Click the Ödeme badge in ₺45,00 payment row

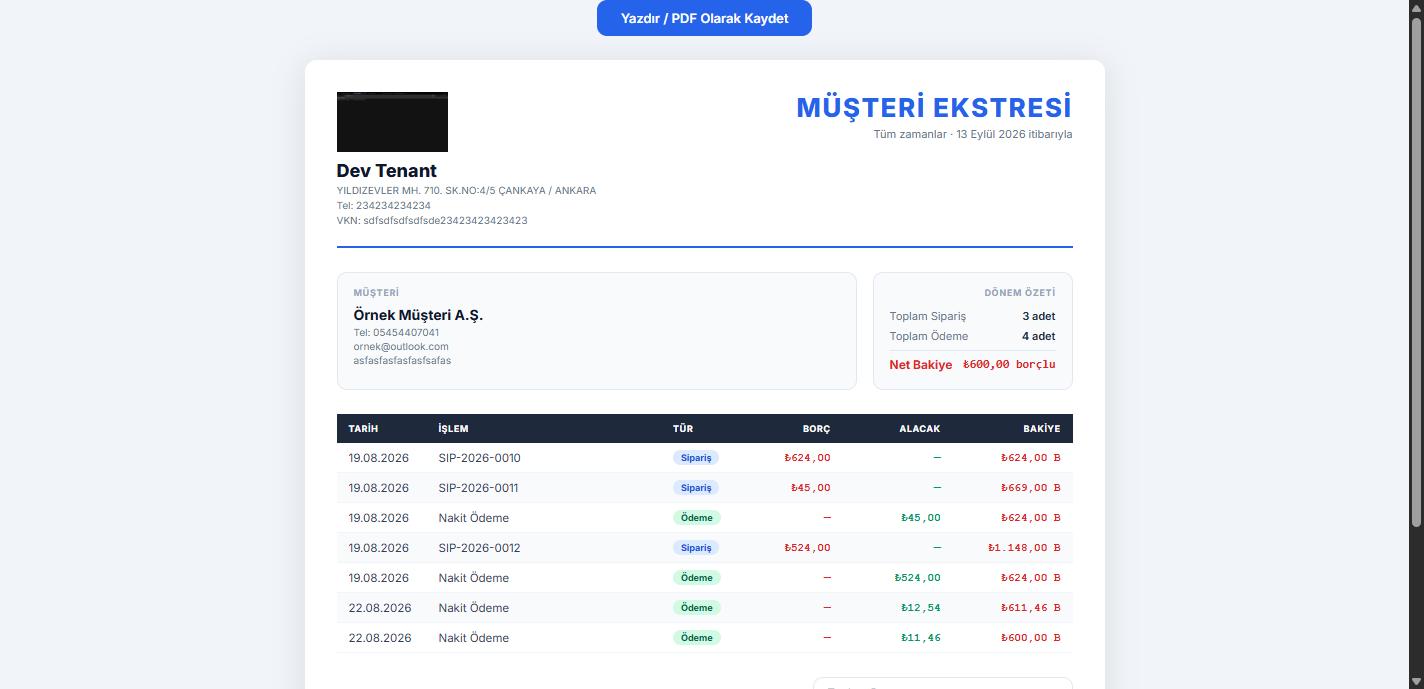pyautogui.click(x=697, y=518)
